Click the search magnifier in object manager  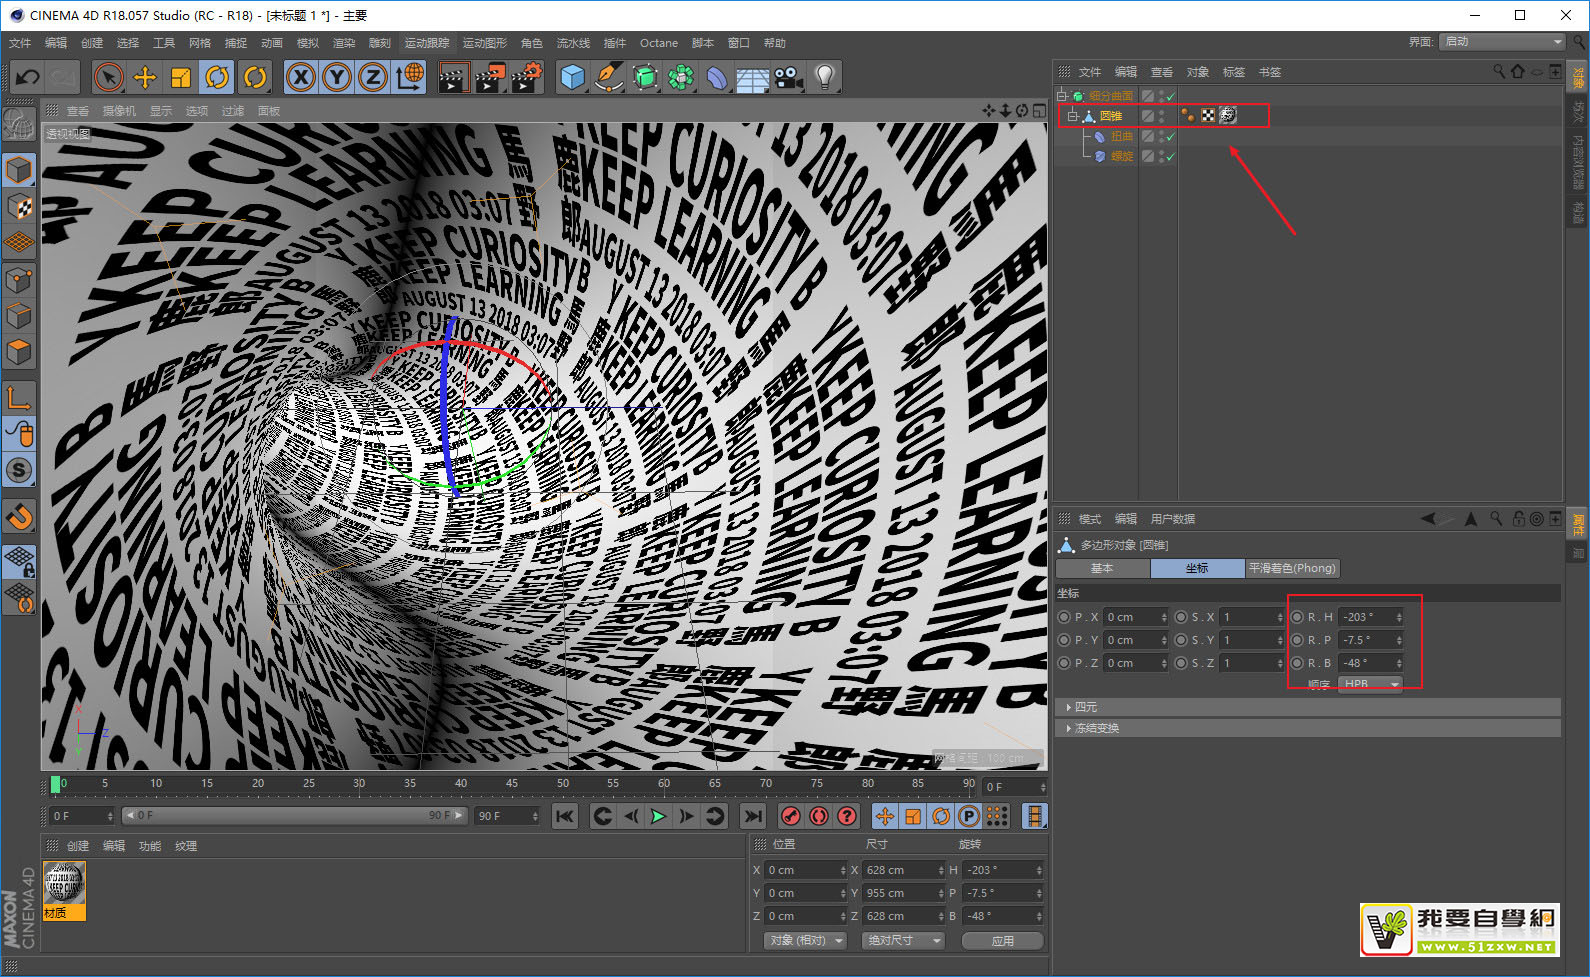[1498, 71]
